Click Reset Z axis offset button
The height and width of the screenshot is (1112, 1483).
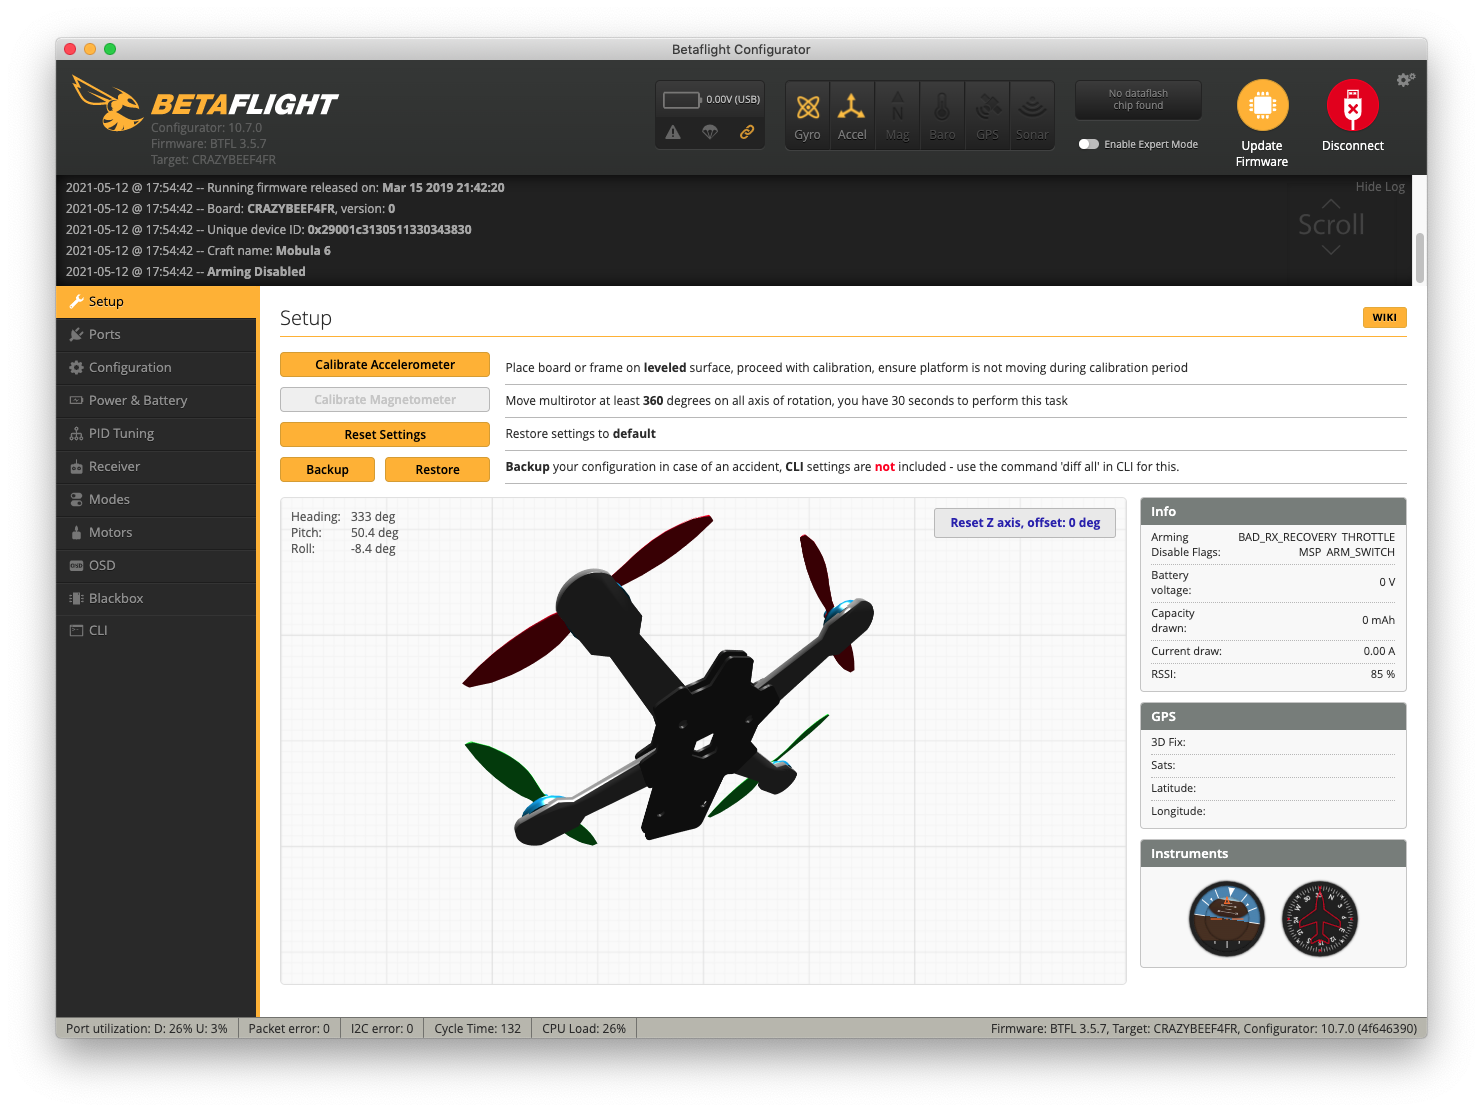pos(1025,523)
